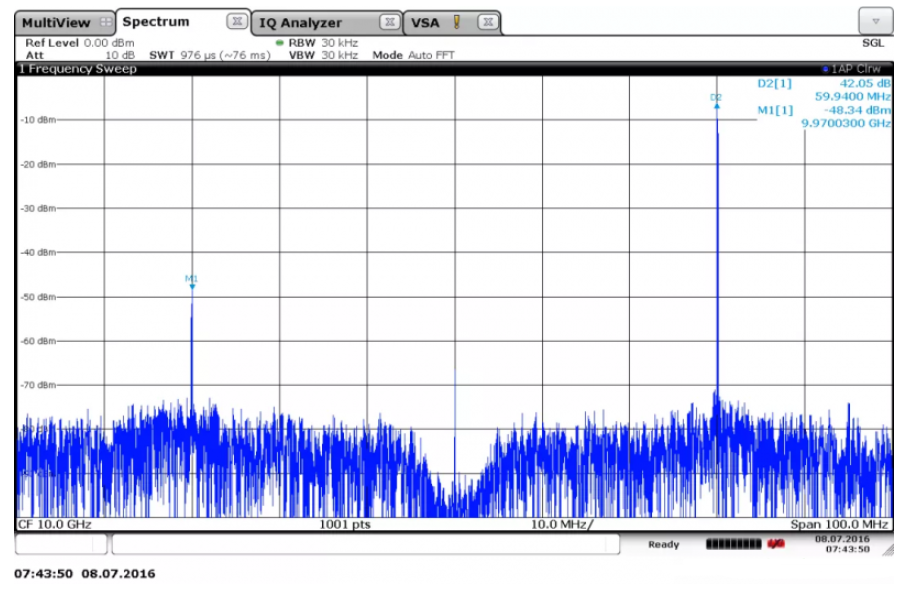Click the -10 dBm axis label
The width and height of the screenshot is (914, 593).
(x=38, y=120)
